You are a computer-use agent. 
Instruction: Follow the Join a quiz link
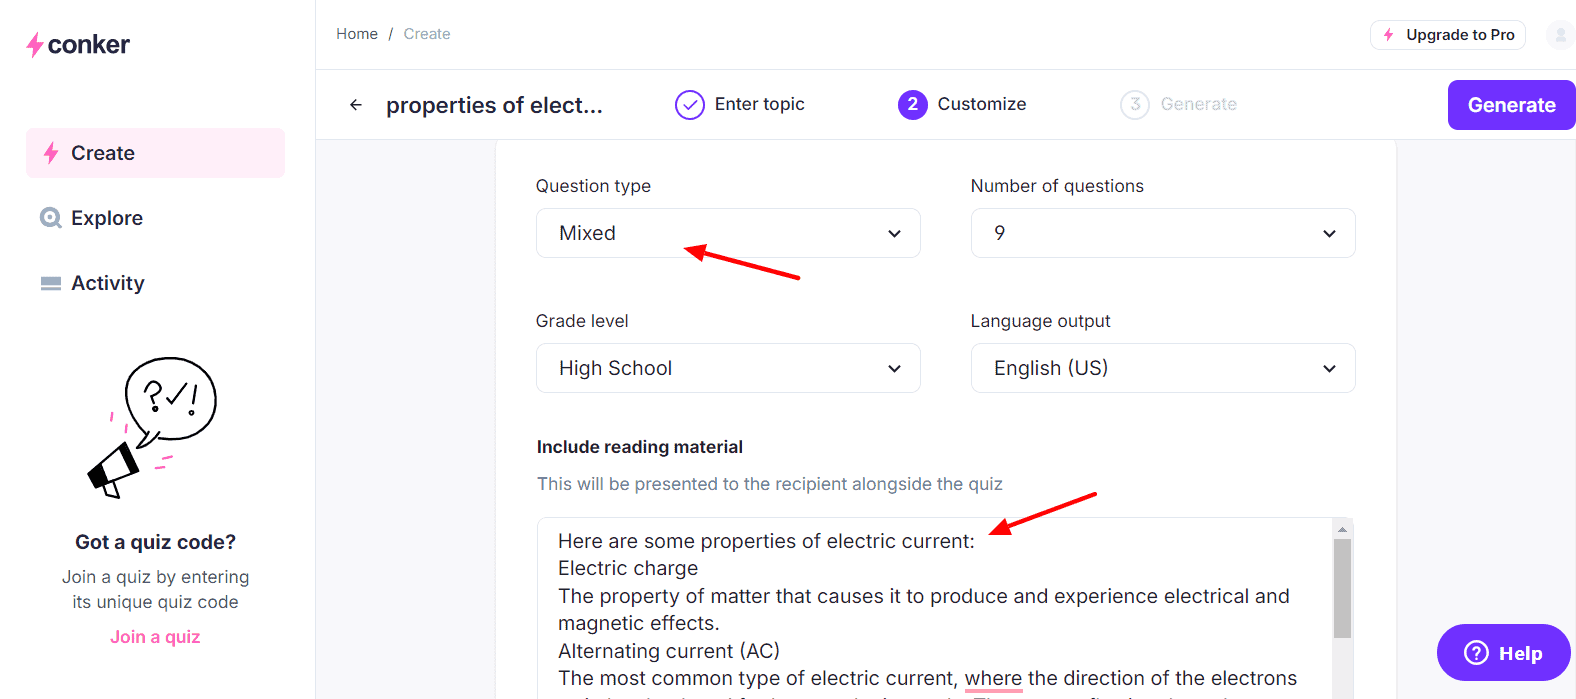(x=155, y=637)
